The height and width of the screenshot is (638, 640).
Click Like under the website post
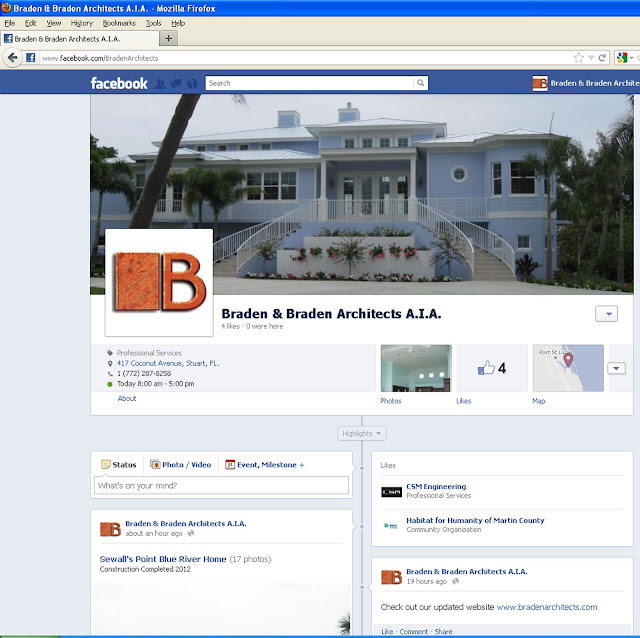coord(387,631)
